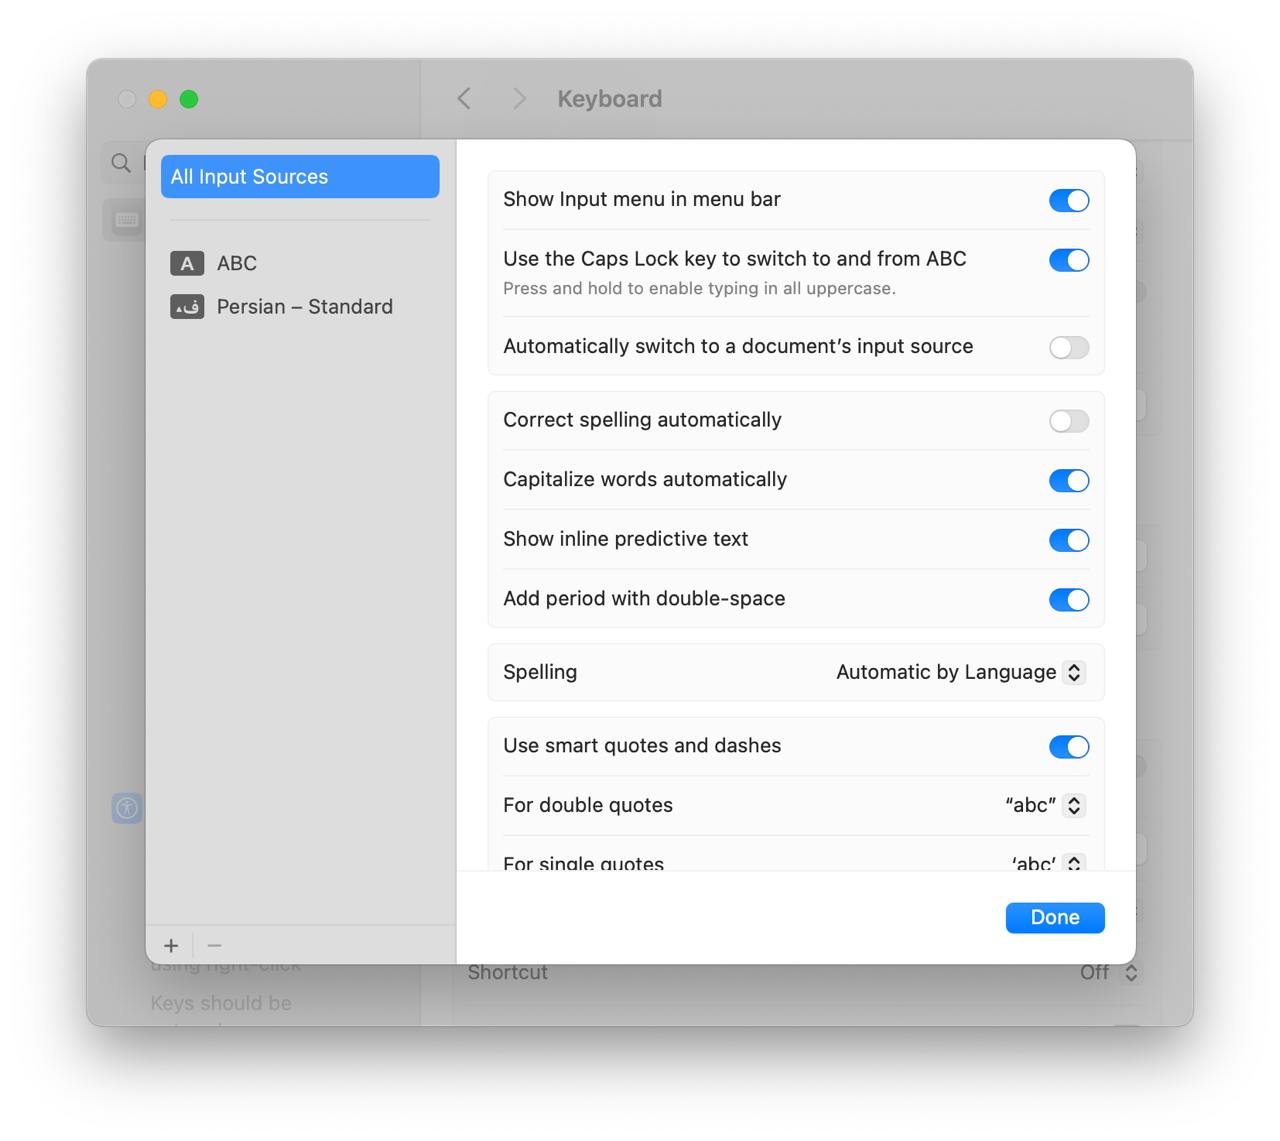The image size is (1280, 1141).
Task: Select ABC input source row
Action: (x=300, y=263)
